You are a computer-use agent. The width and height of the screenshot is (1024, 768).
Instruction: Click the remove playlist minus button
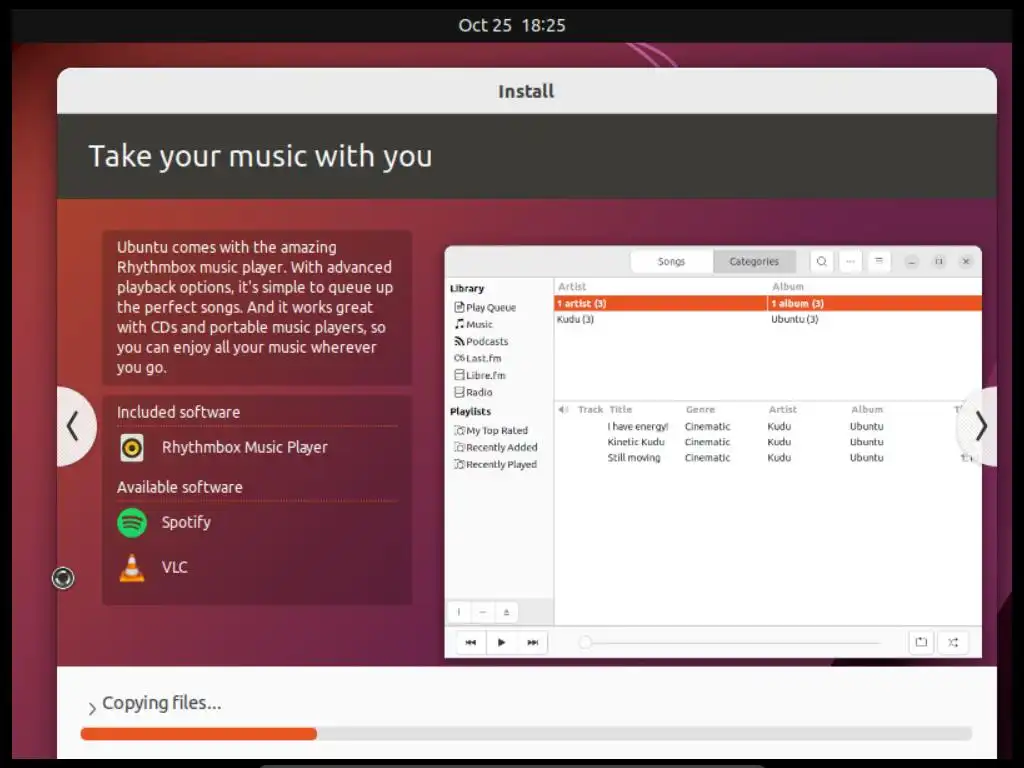(x=483, y=613)
